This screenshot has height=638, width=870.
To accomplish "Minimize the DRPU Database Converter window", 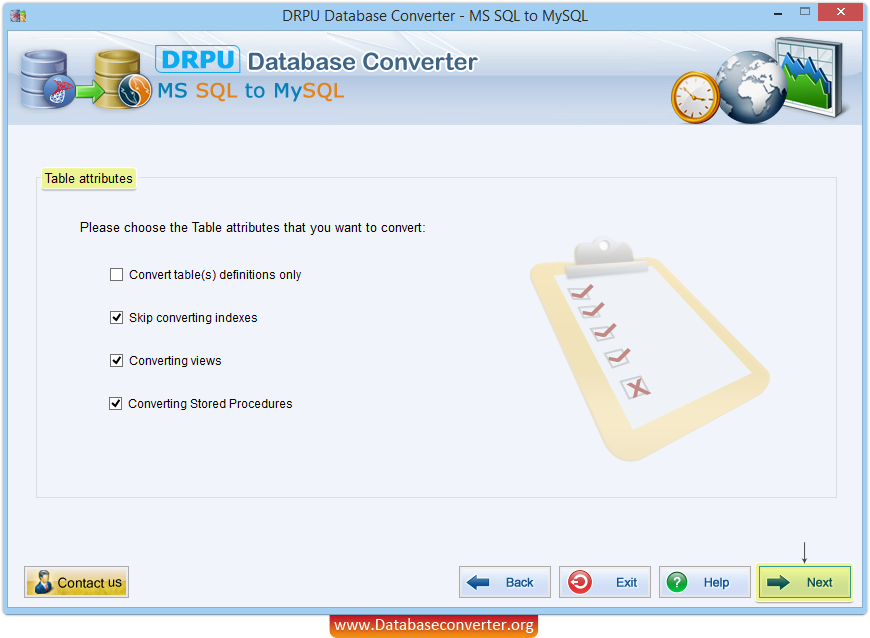I will [778, 13].
